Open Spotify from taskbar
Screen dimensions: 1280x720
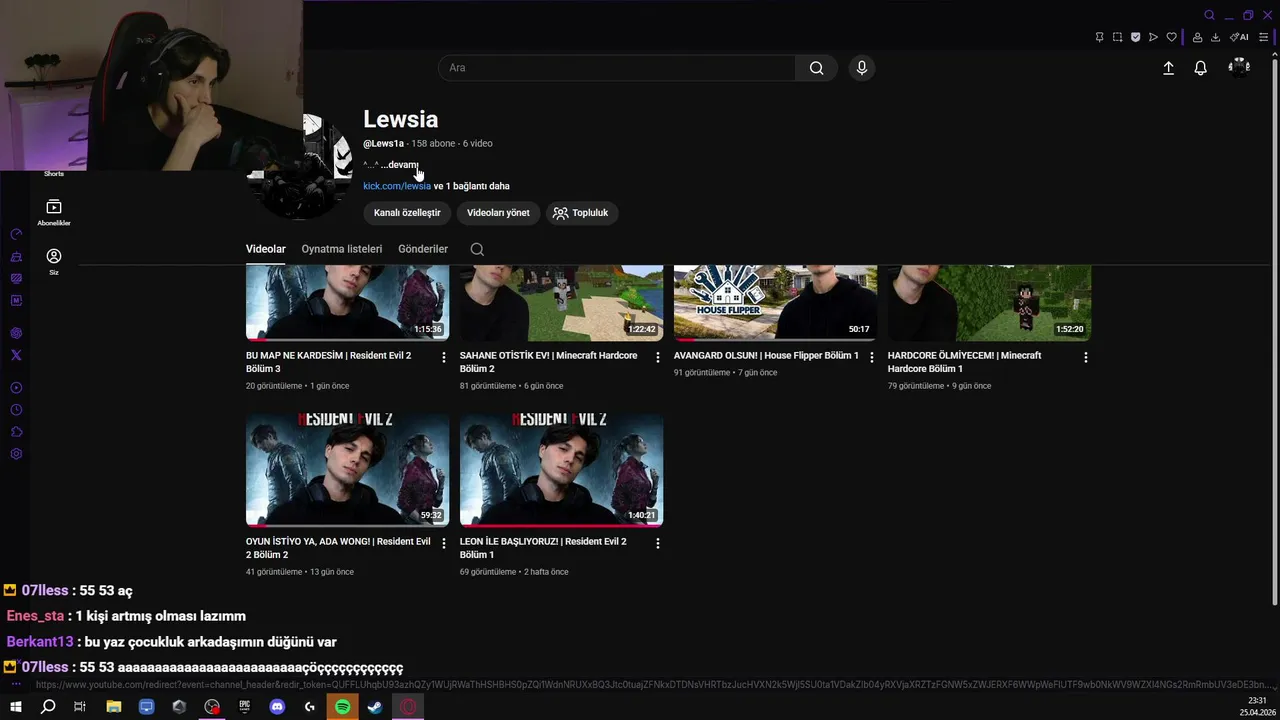point(342,707)
